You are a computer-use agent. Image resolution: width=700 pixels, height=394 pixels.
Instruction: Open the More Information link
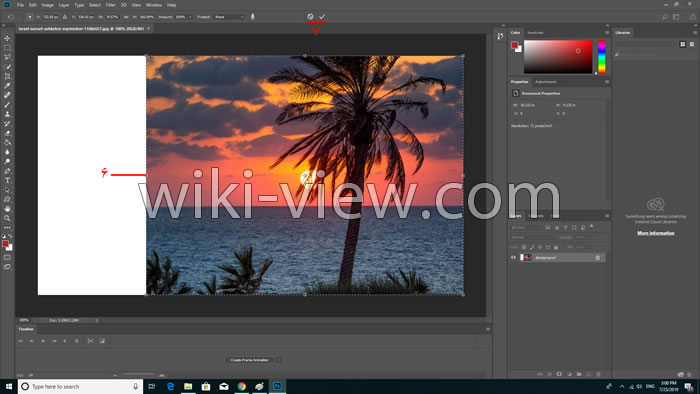click(655, 233)
